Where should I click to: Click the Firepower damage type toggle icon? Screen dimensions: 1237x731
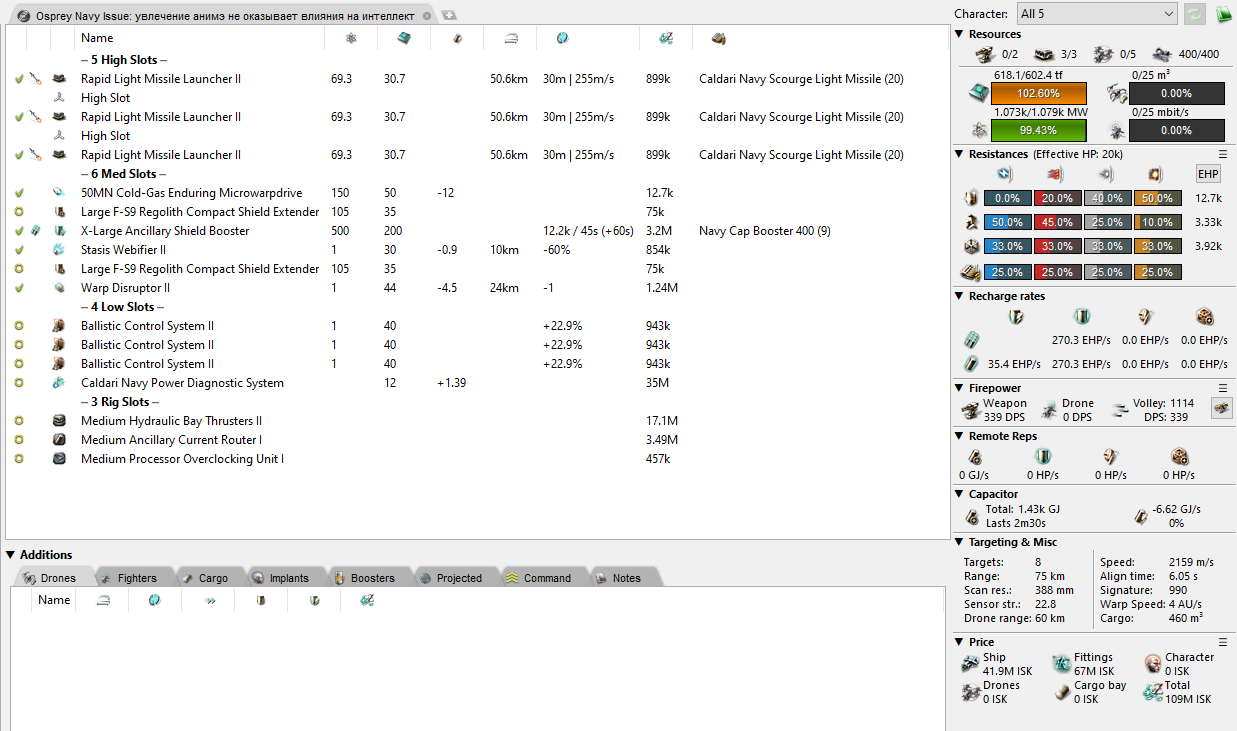[1221, 407]
